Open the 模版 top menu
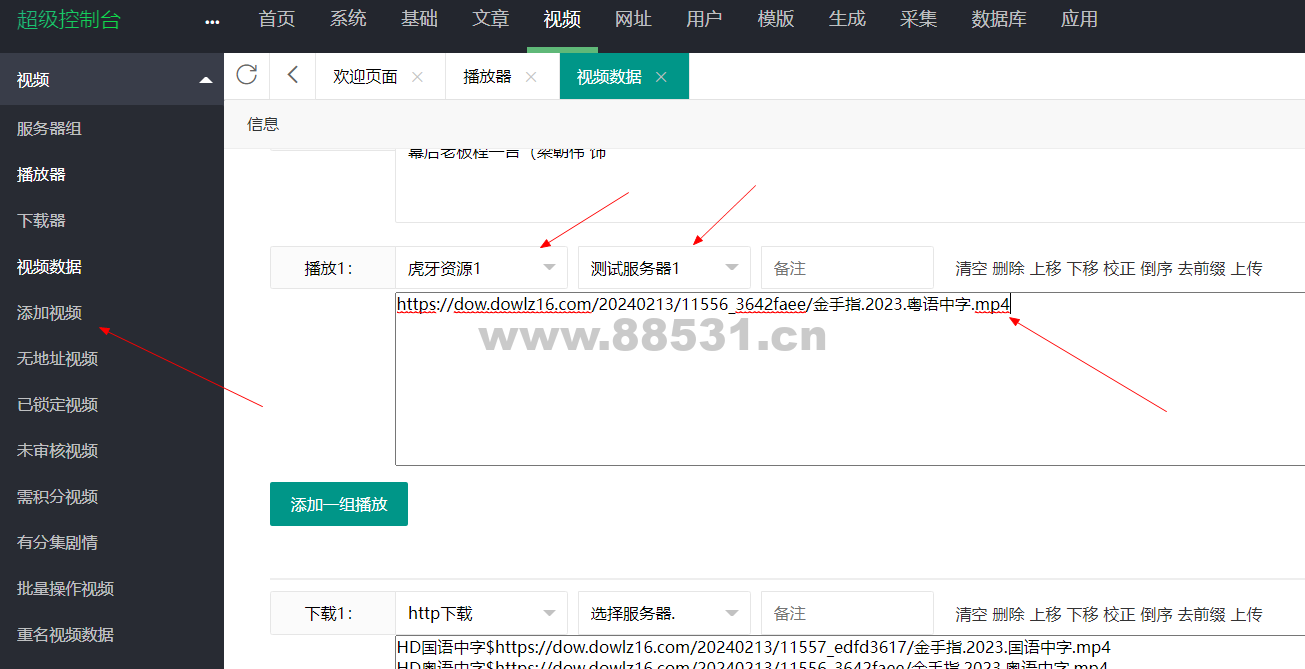Viewport: 1305px width, 669px height. point(776,19)
